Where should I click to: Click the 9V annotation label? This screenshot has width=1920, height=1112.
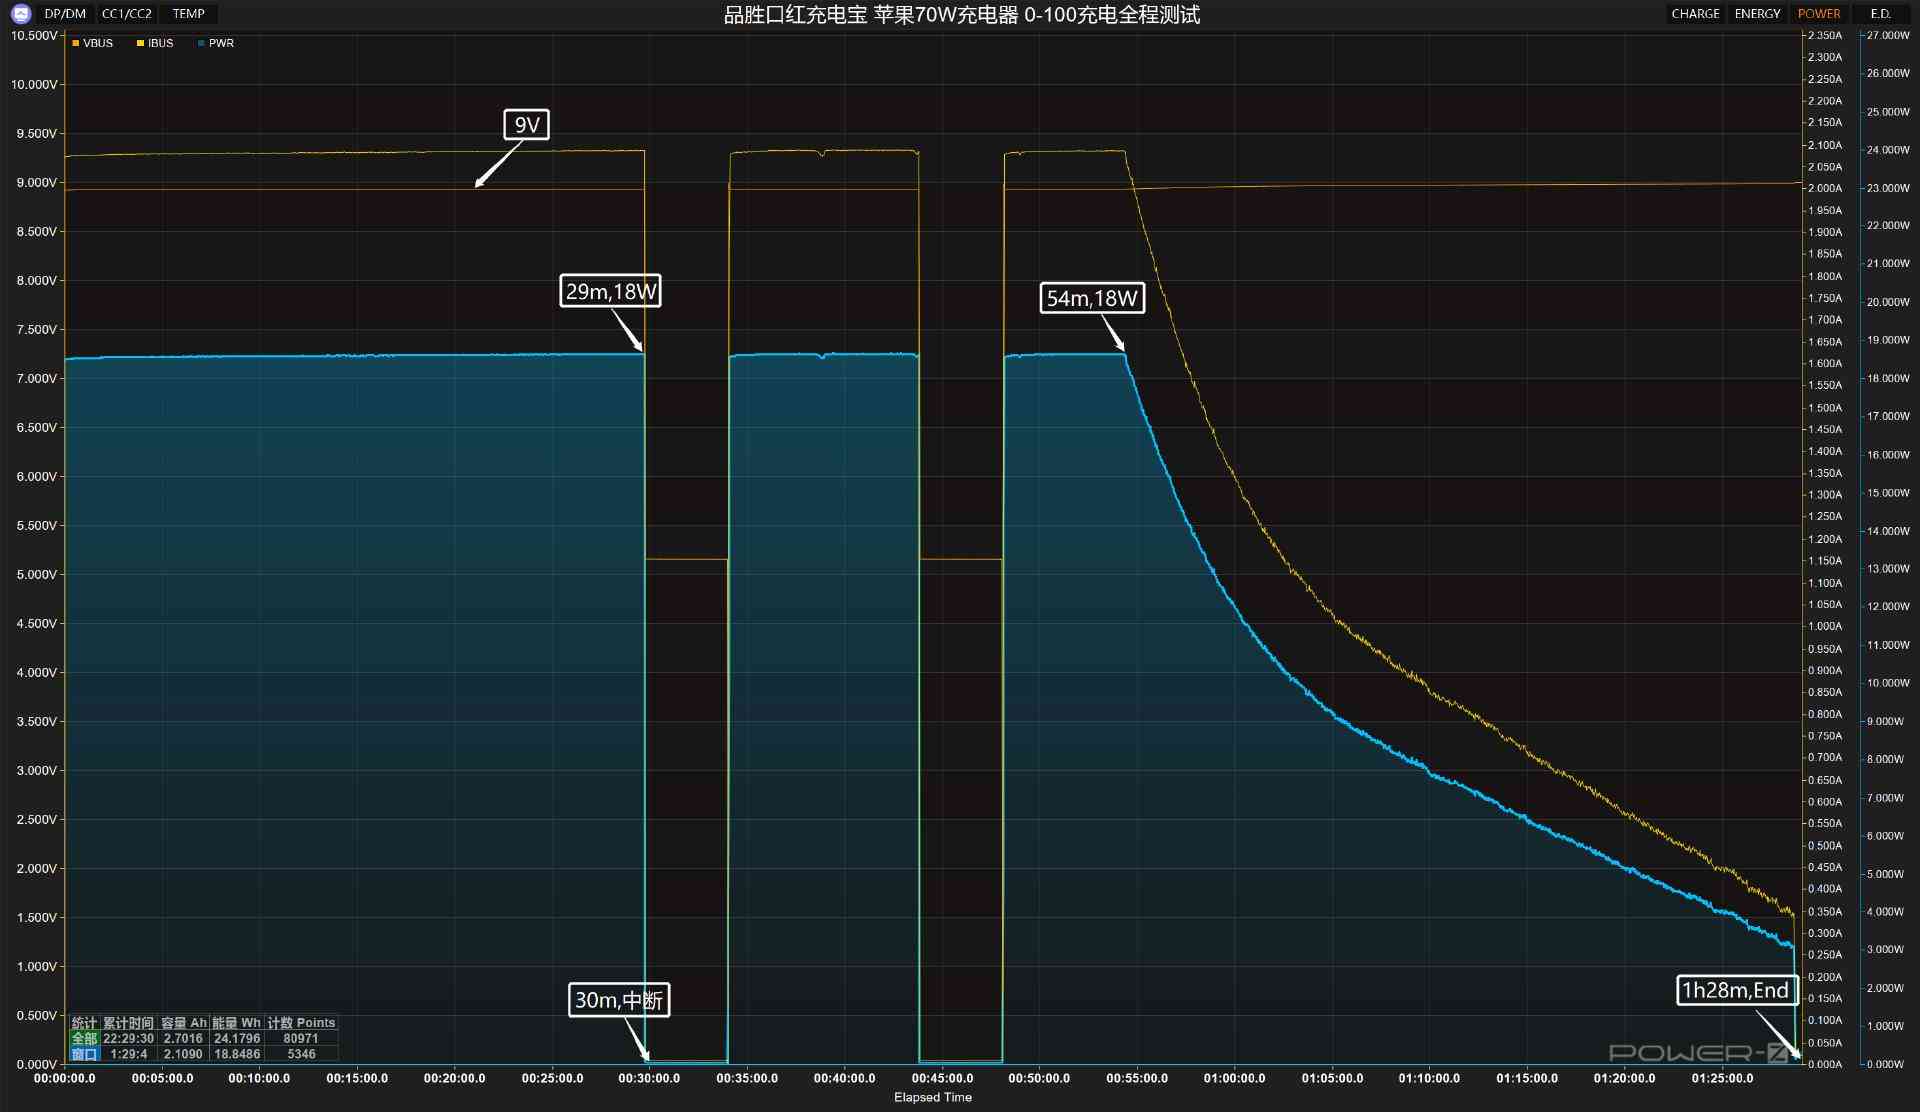click(526, 125)
